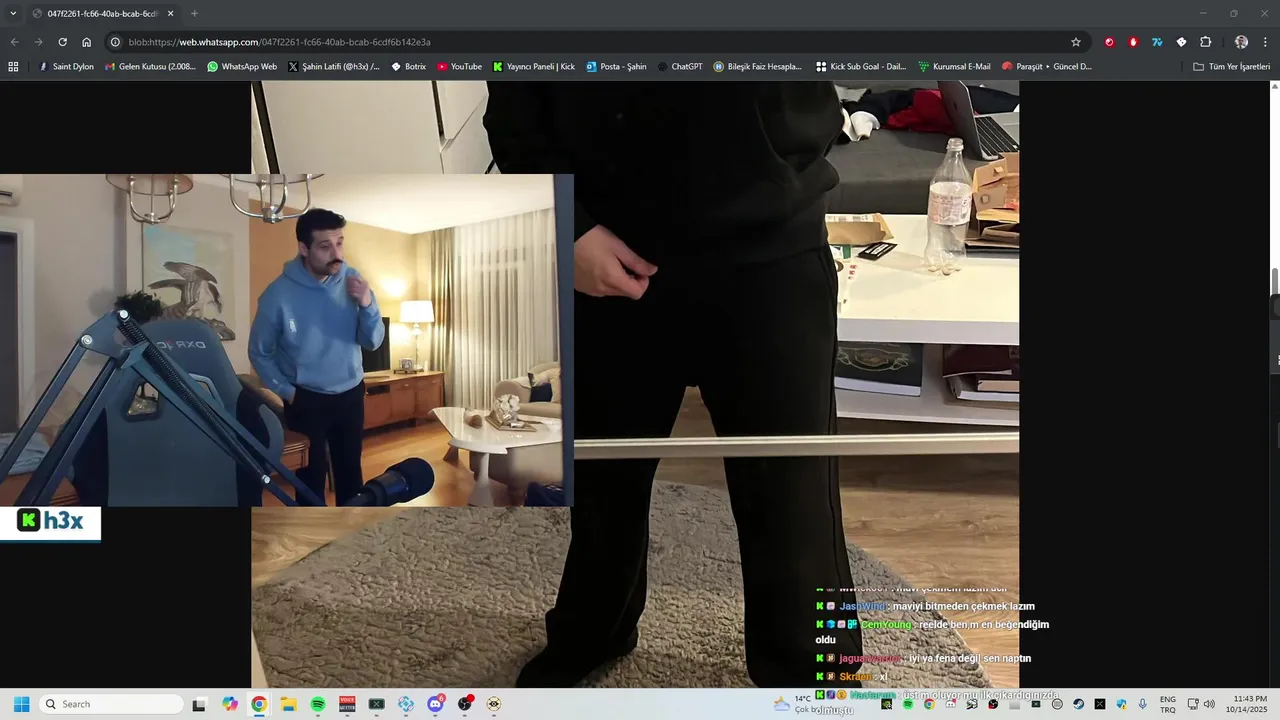Image resolution: width=1280 pixels, height=720 pixels.
Task: Click the red hand extension icon
Action: tap(1133, 42)
